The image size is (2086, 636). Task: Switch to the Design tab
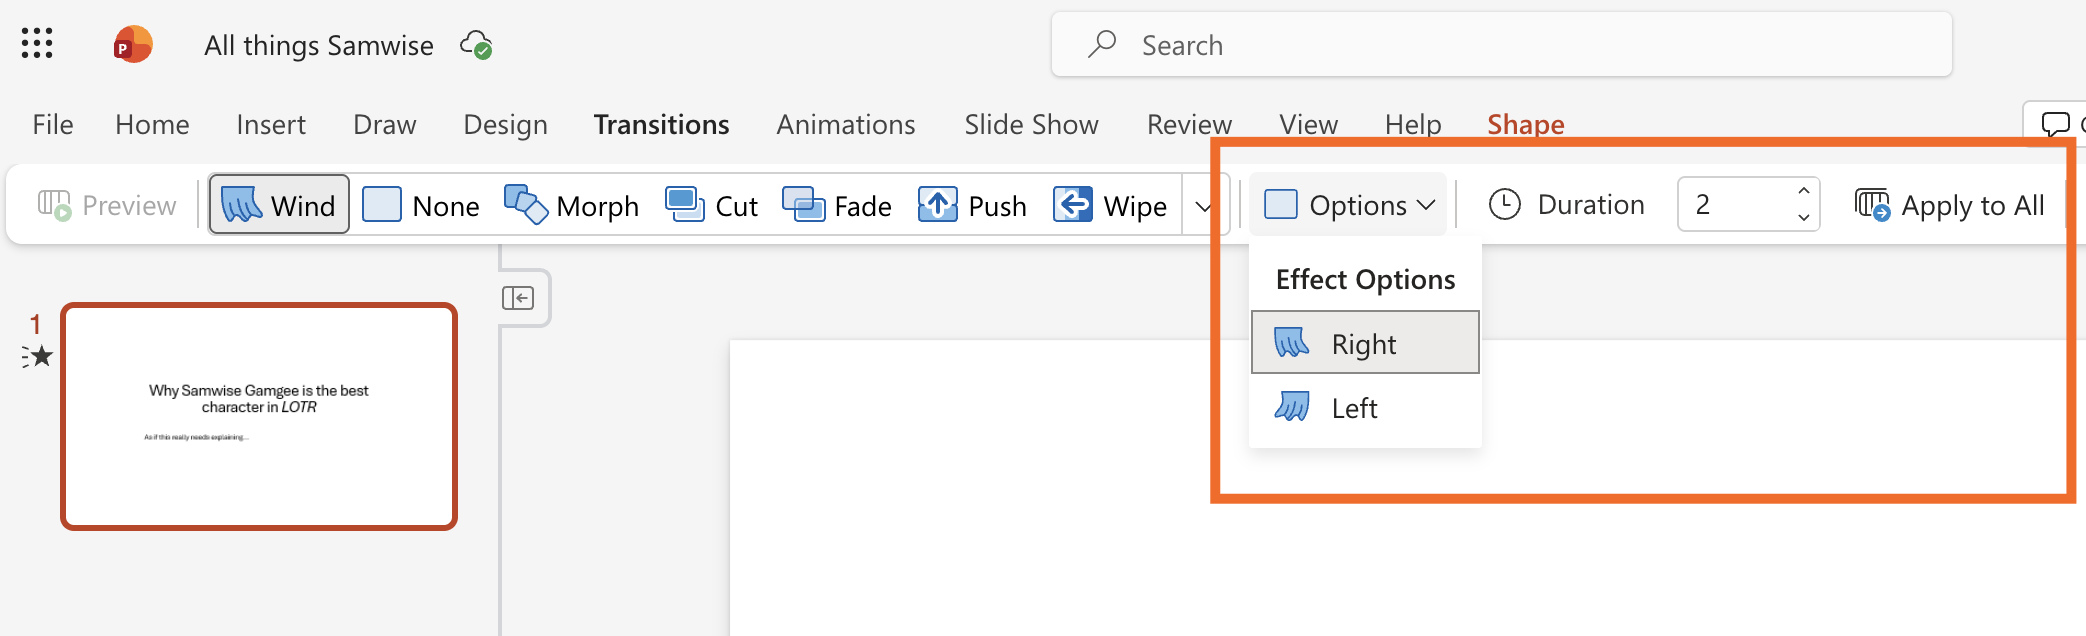(505, 124)
